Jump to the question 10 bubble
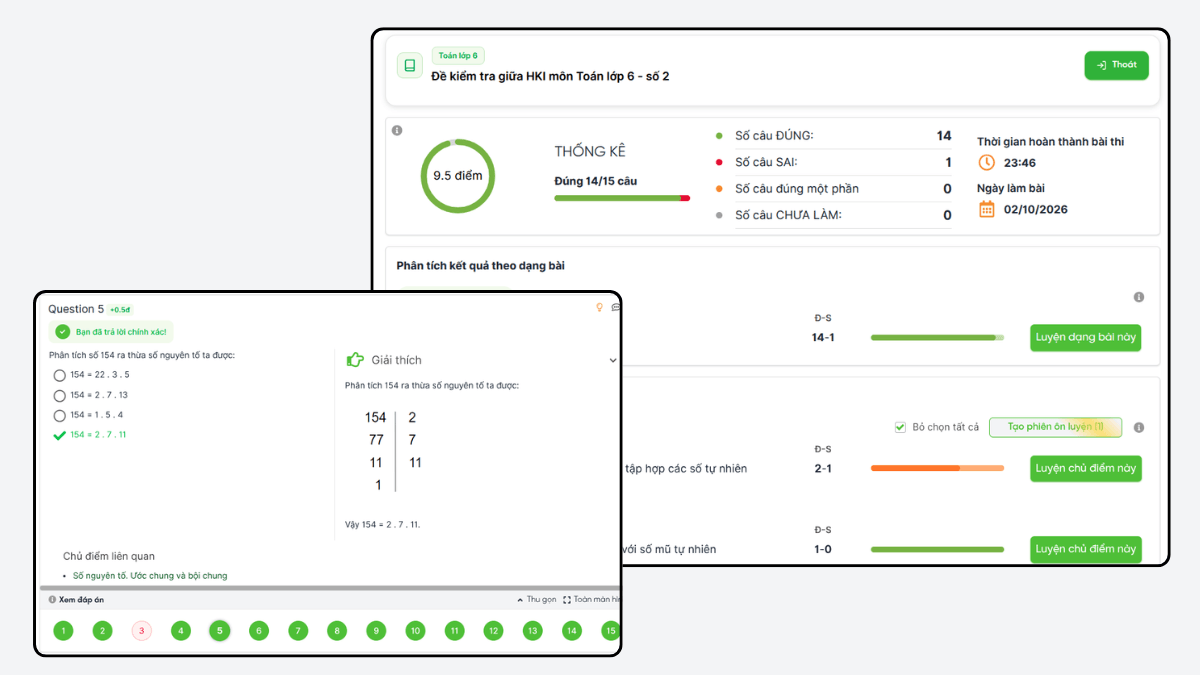The width and height of the screenshot is (1200, 675). (415, 631)
